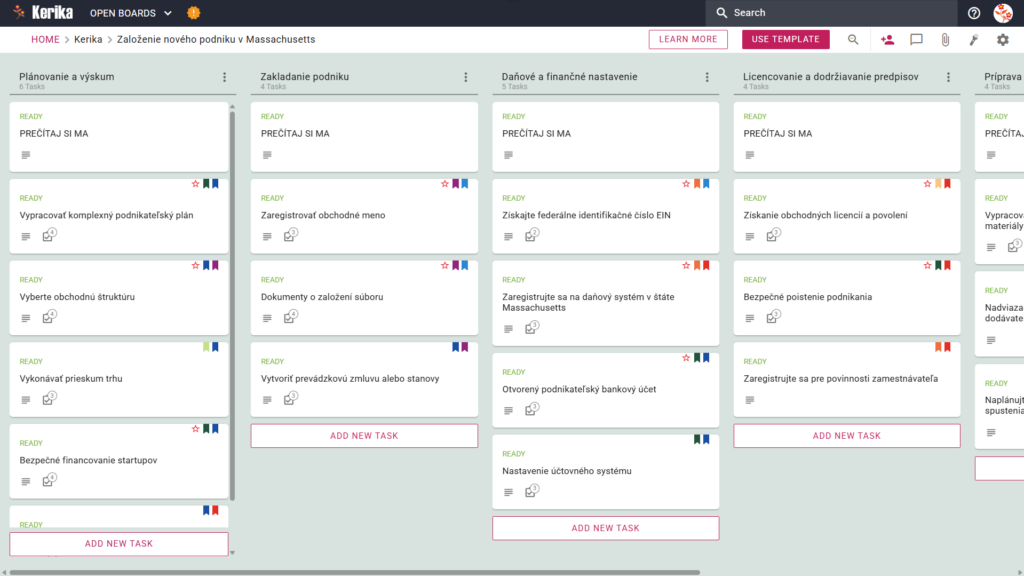Screen dimensions: 1024x576
Task: Click USE TEMPLATE button
Action: [786, 39]
